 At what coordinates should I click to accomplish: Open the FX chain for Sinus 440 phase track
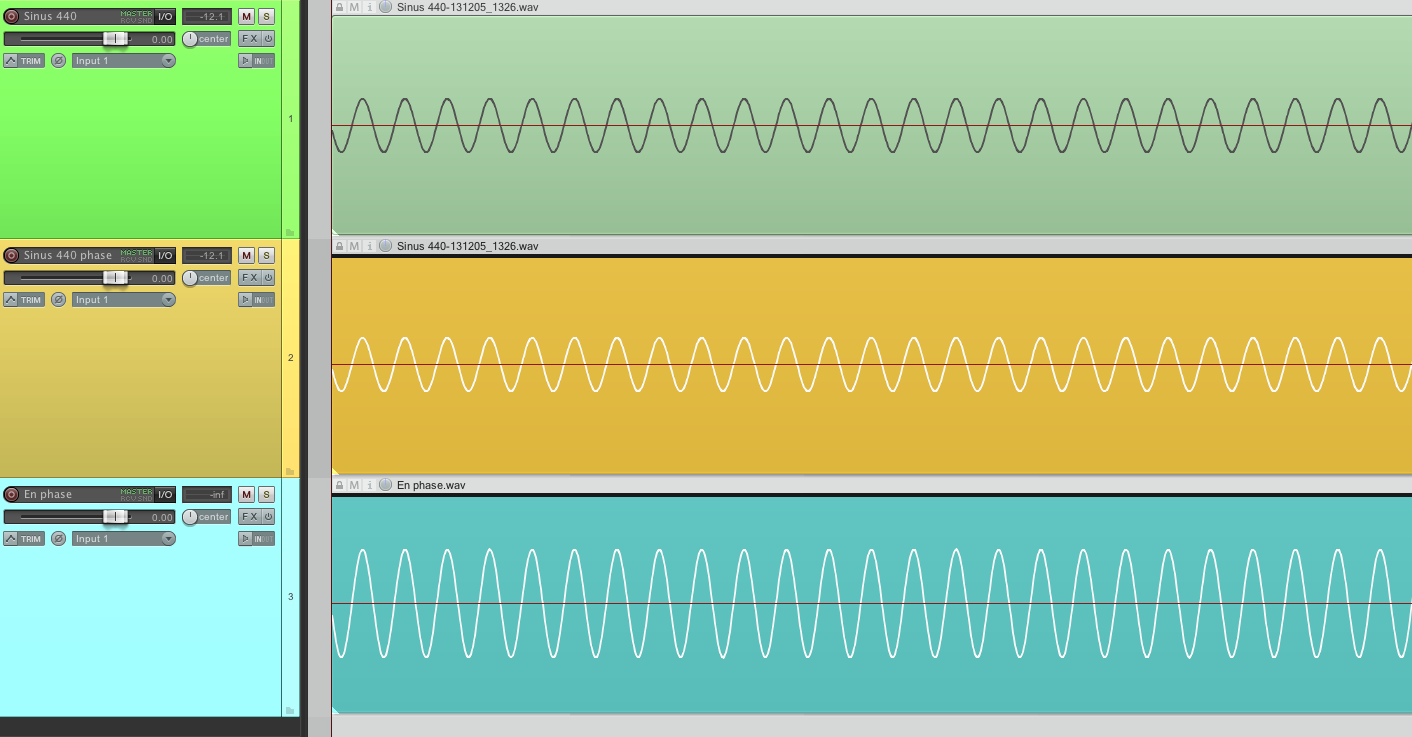(x=249, y=277)
